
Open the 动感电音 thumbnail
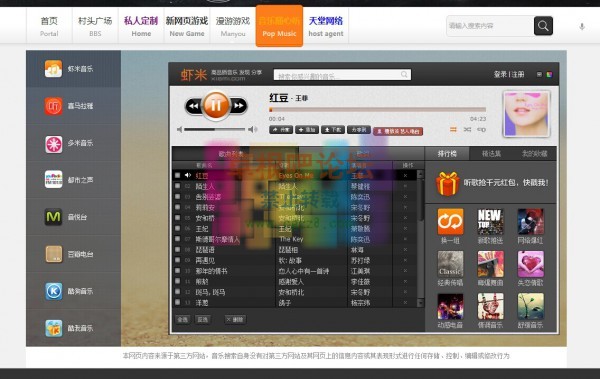click(450, 306)
